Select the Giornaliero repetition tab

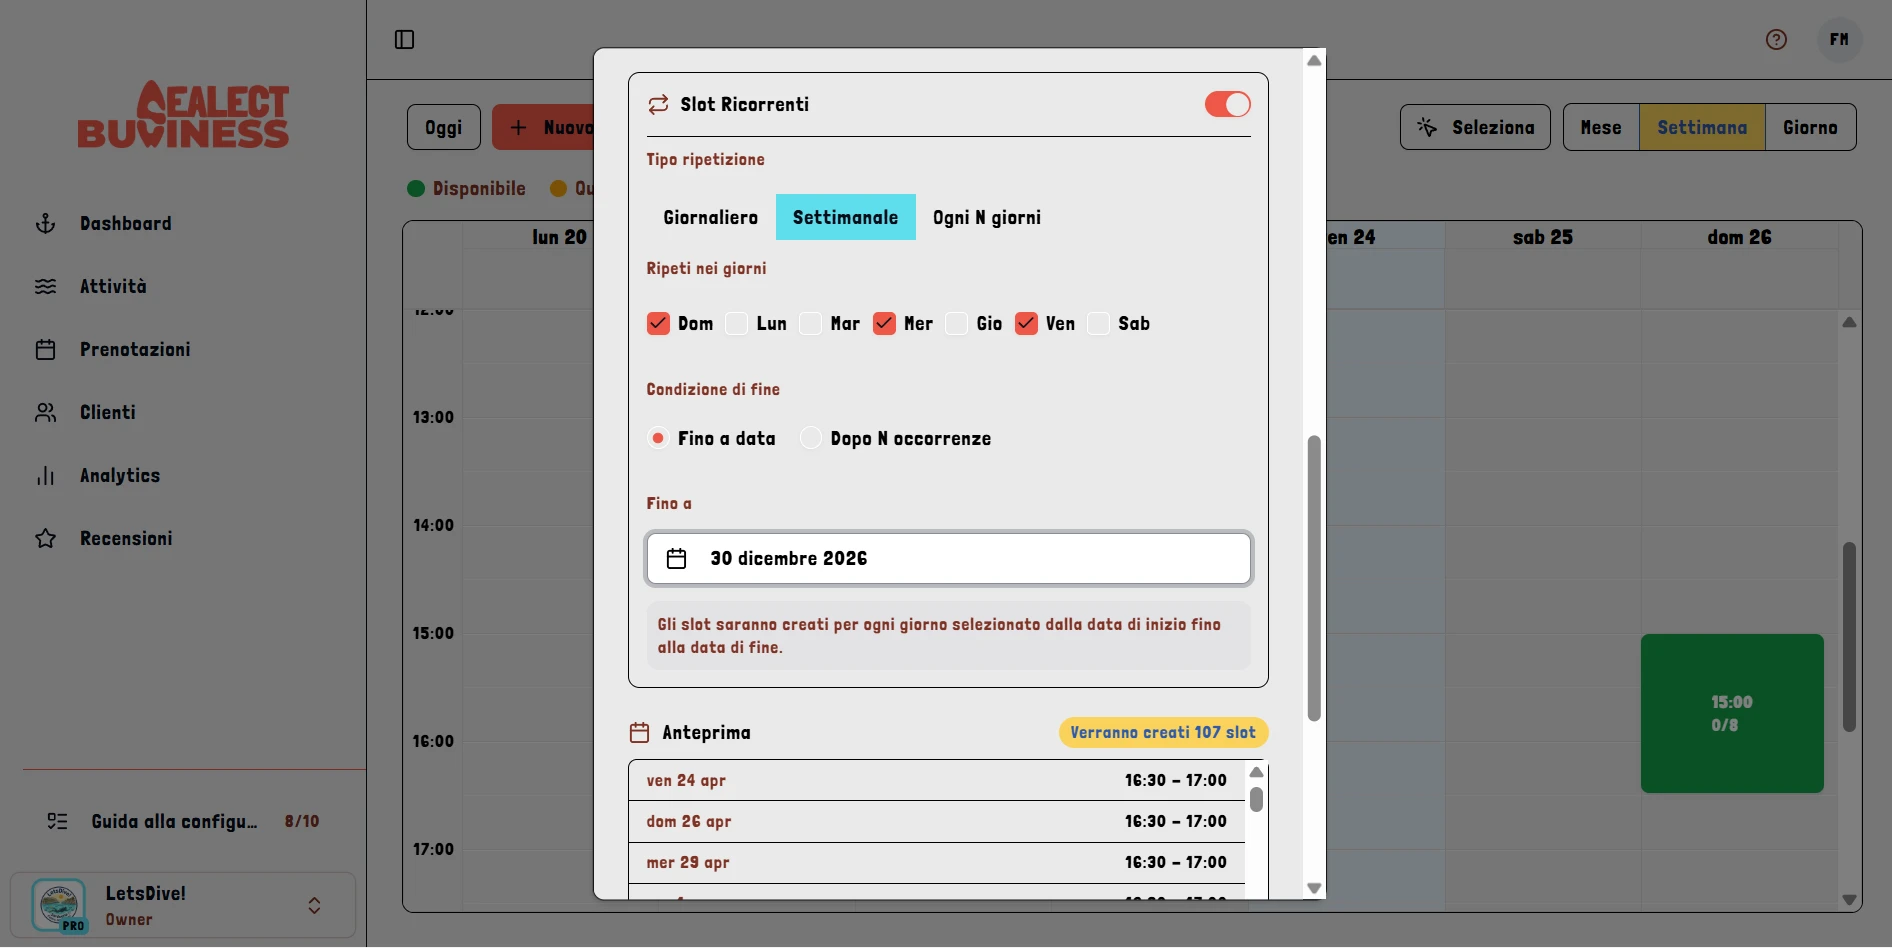coord(711,217)
